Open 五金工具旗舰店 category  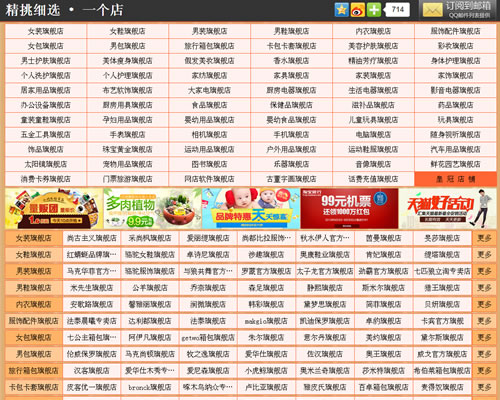[x=46, y=135]
